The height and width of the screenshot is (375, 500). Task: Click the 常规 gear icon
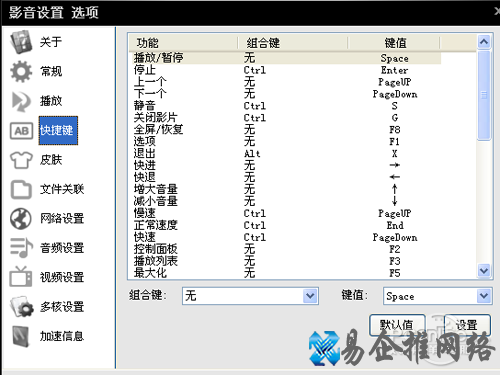point(21,71)
